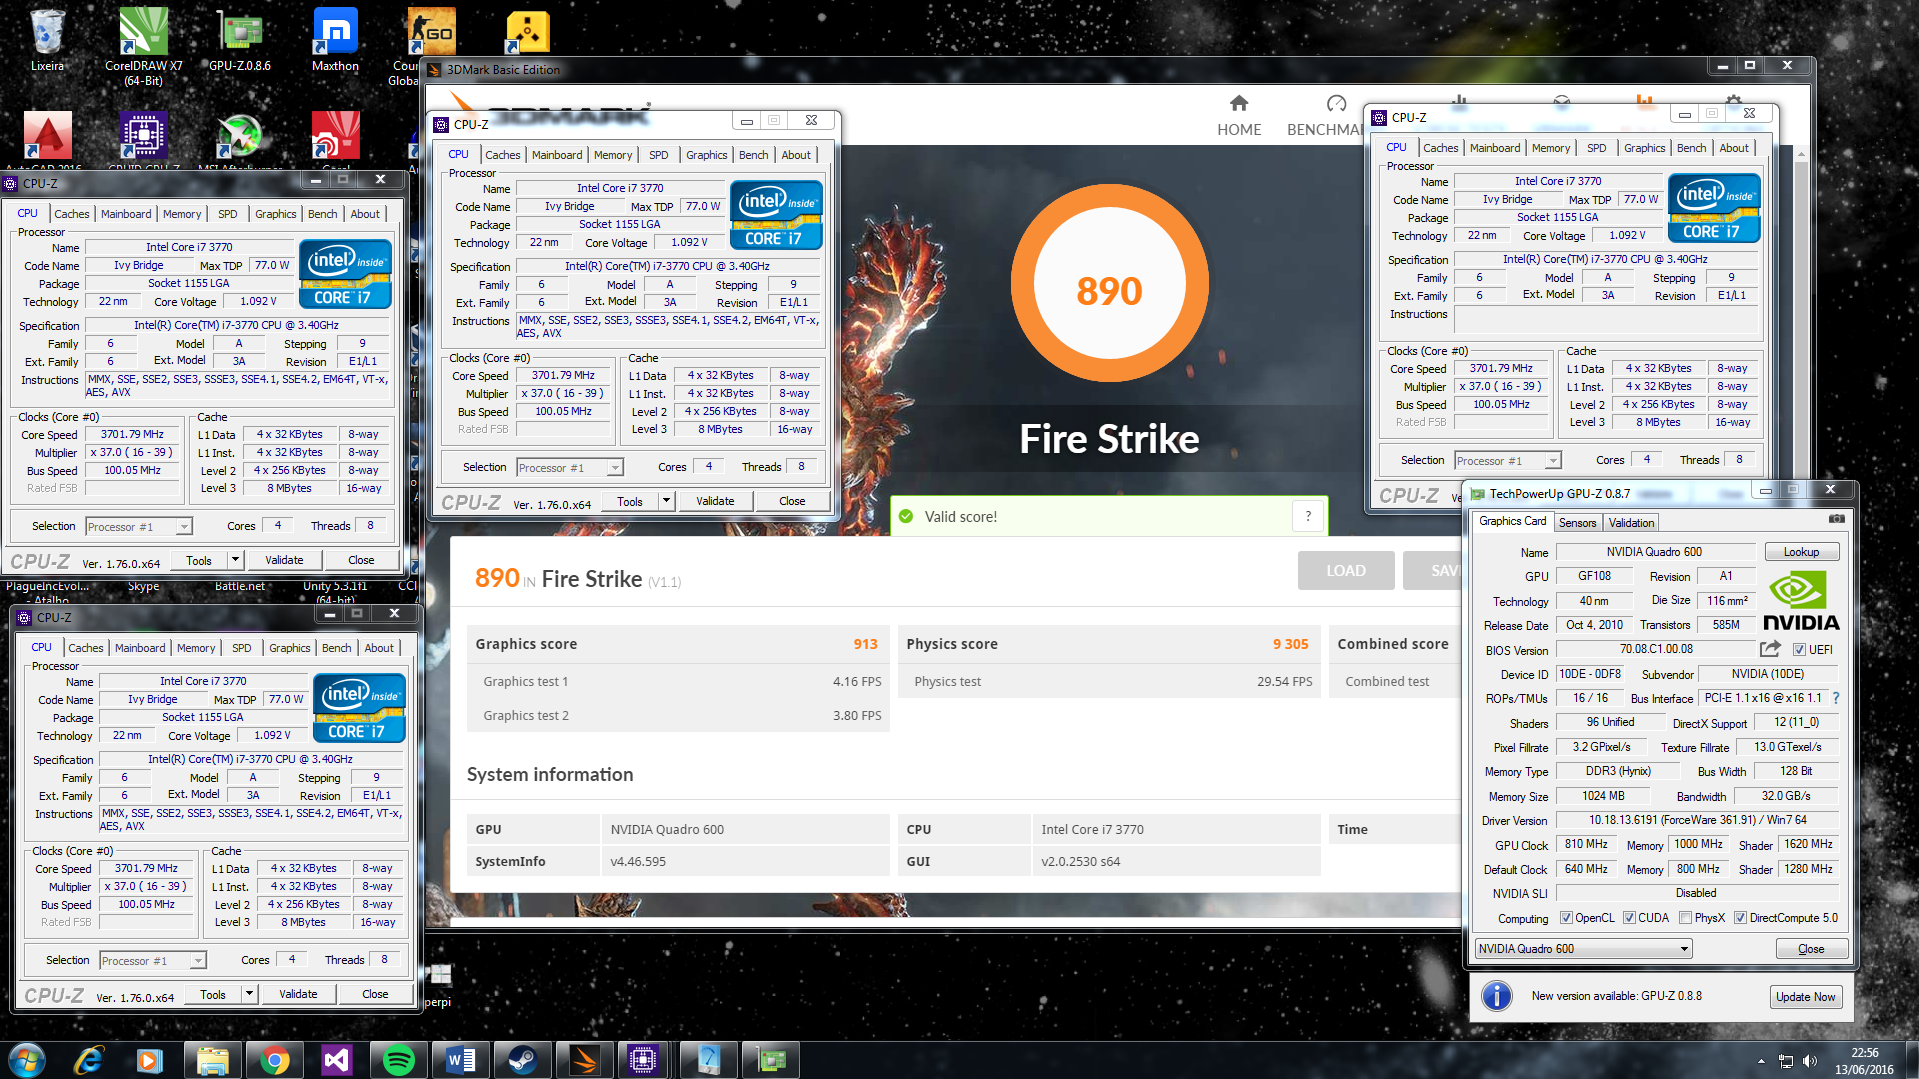Screen dimensions: 1919x1079
Task: Toggle the OpenCL checkbox in GPU-Z
Action: coord(1566,918)
